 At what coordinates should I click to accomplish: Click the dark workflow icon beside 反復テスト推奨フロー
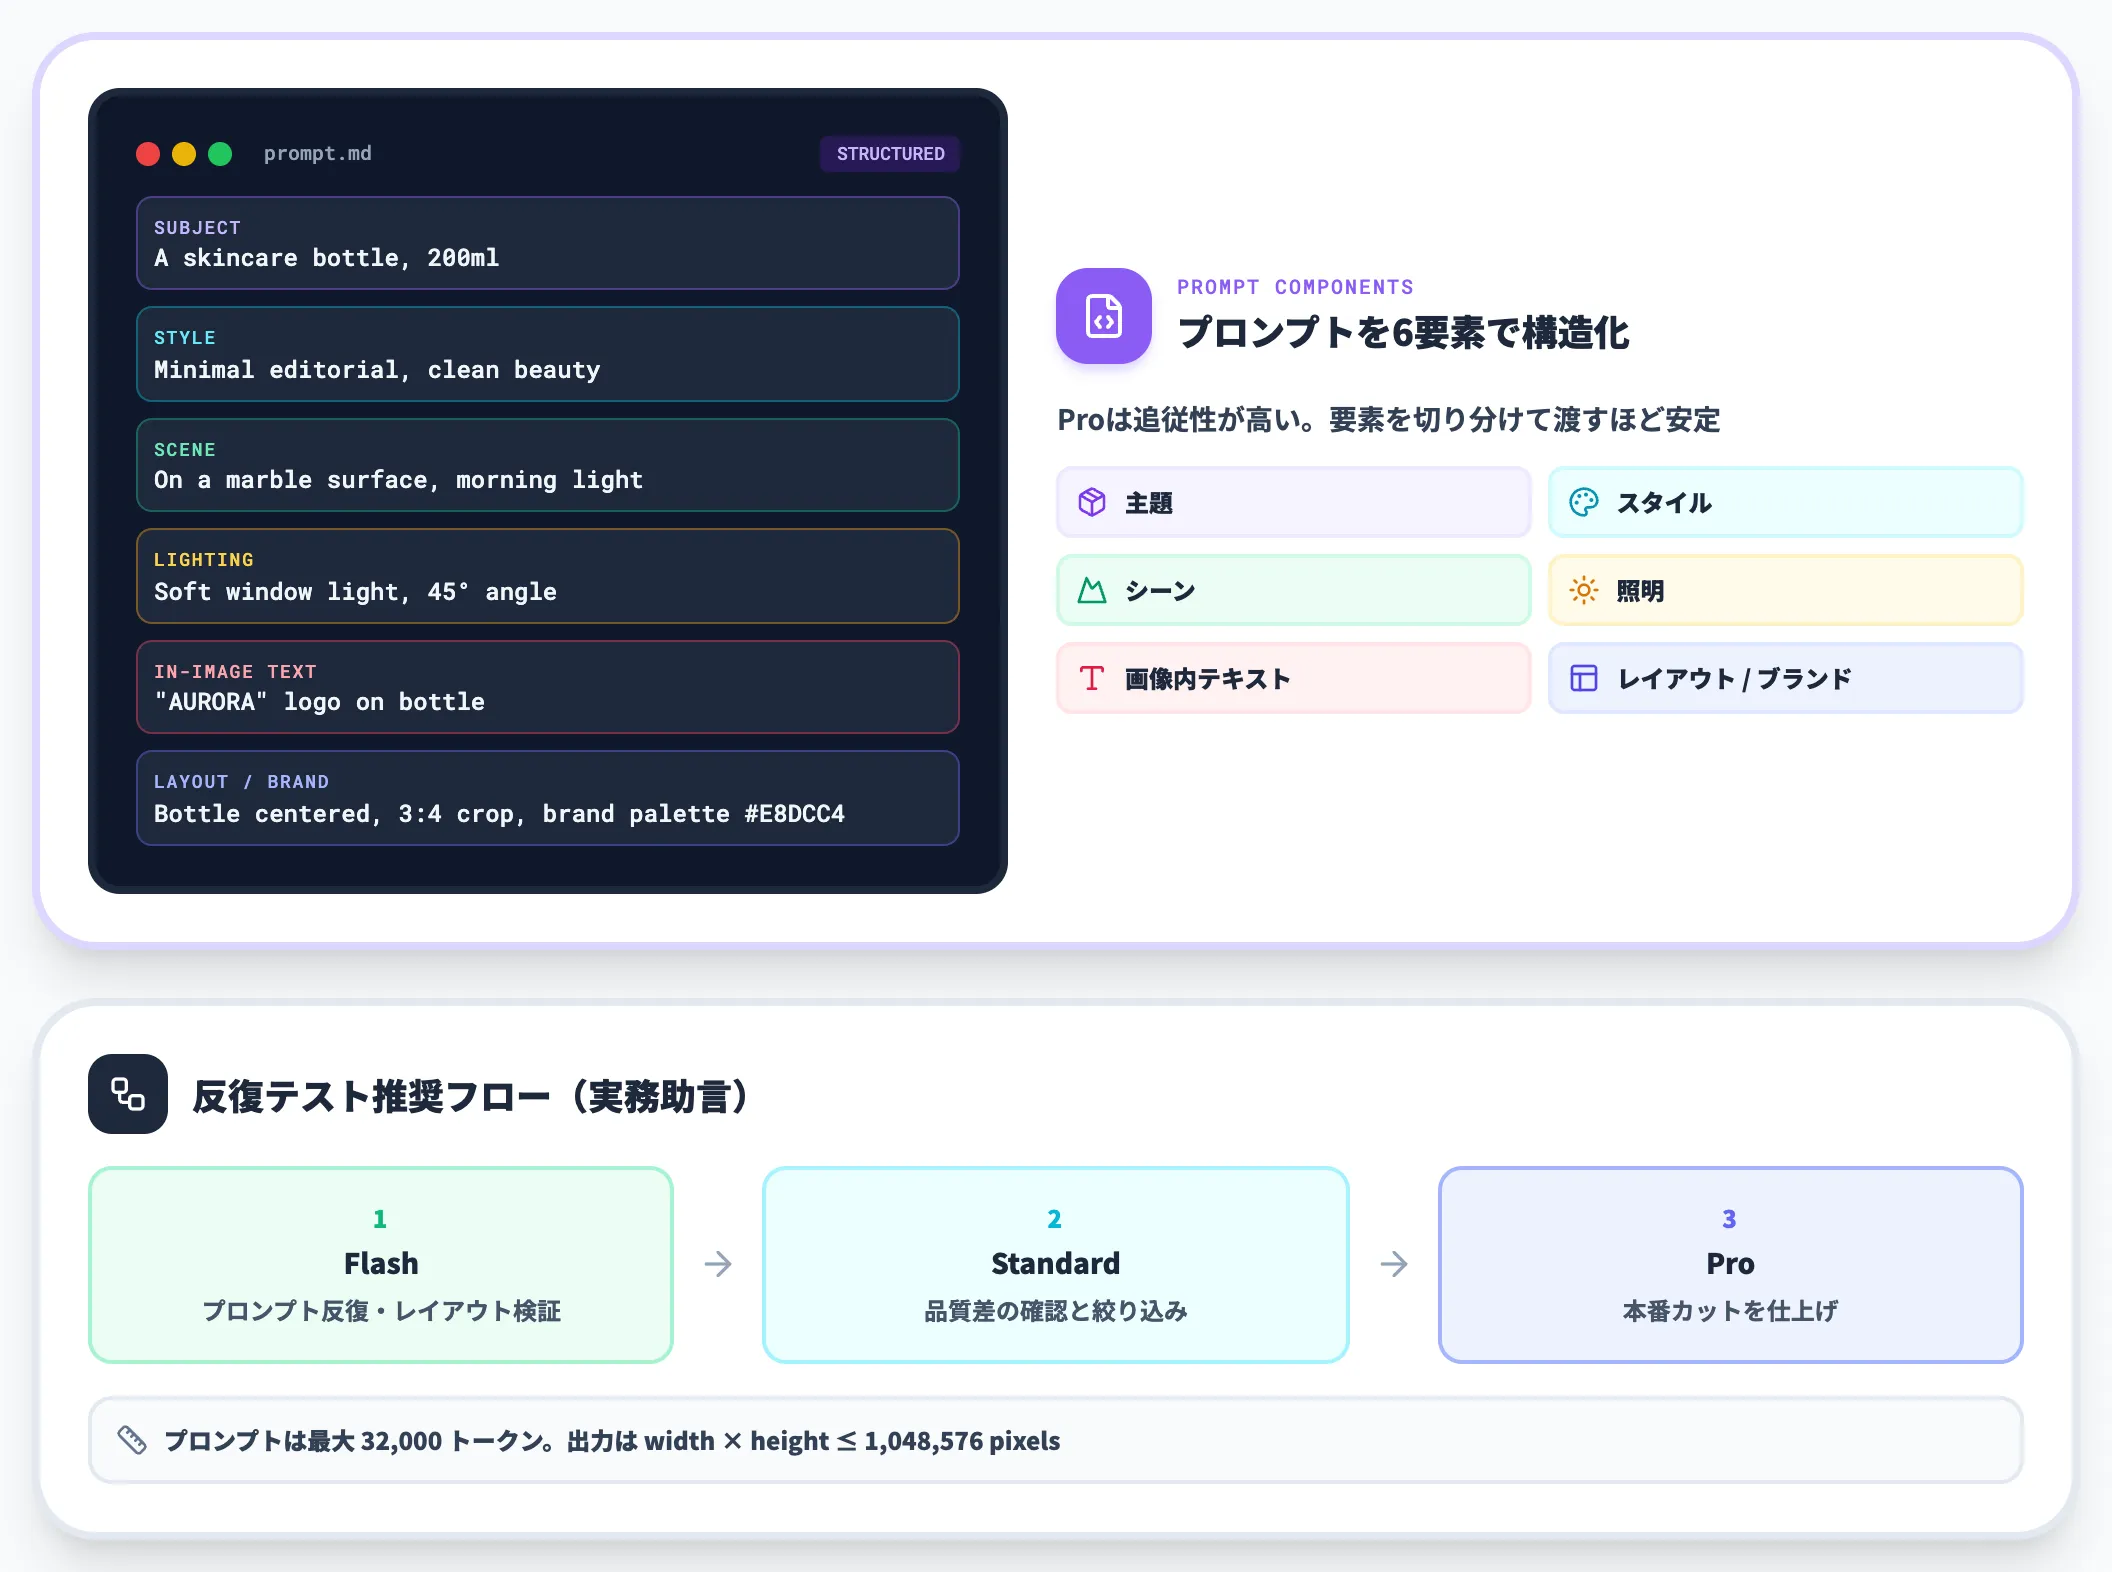[128, 1094]
